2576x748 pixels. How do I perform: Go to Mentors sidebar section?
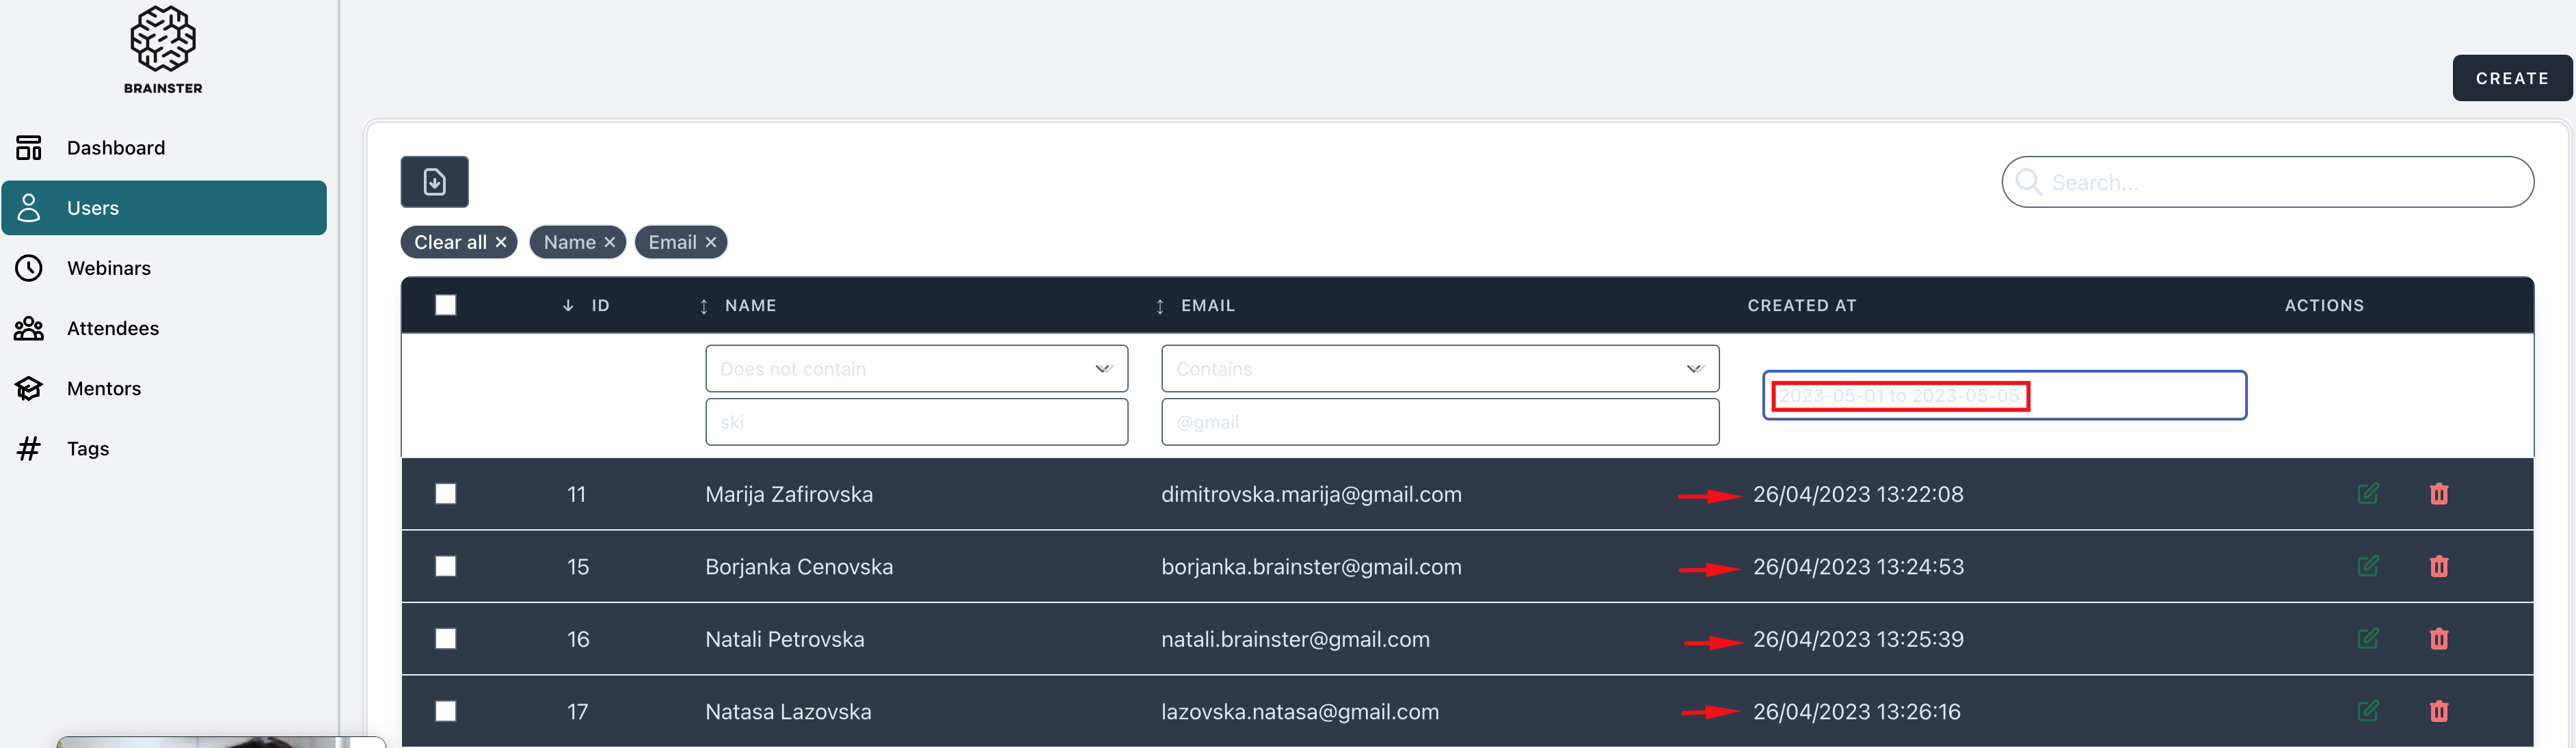click(104, 388)
